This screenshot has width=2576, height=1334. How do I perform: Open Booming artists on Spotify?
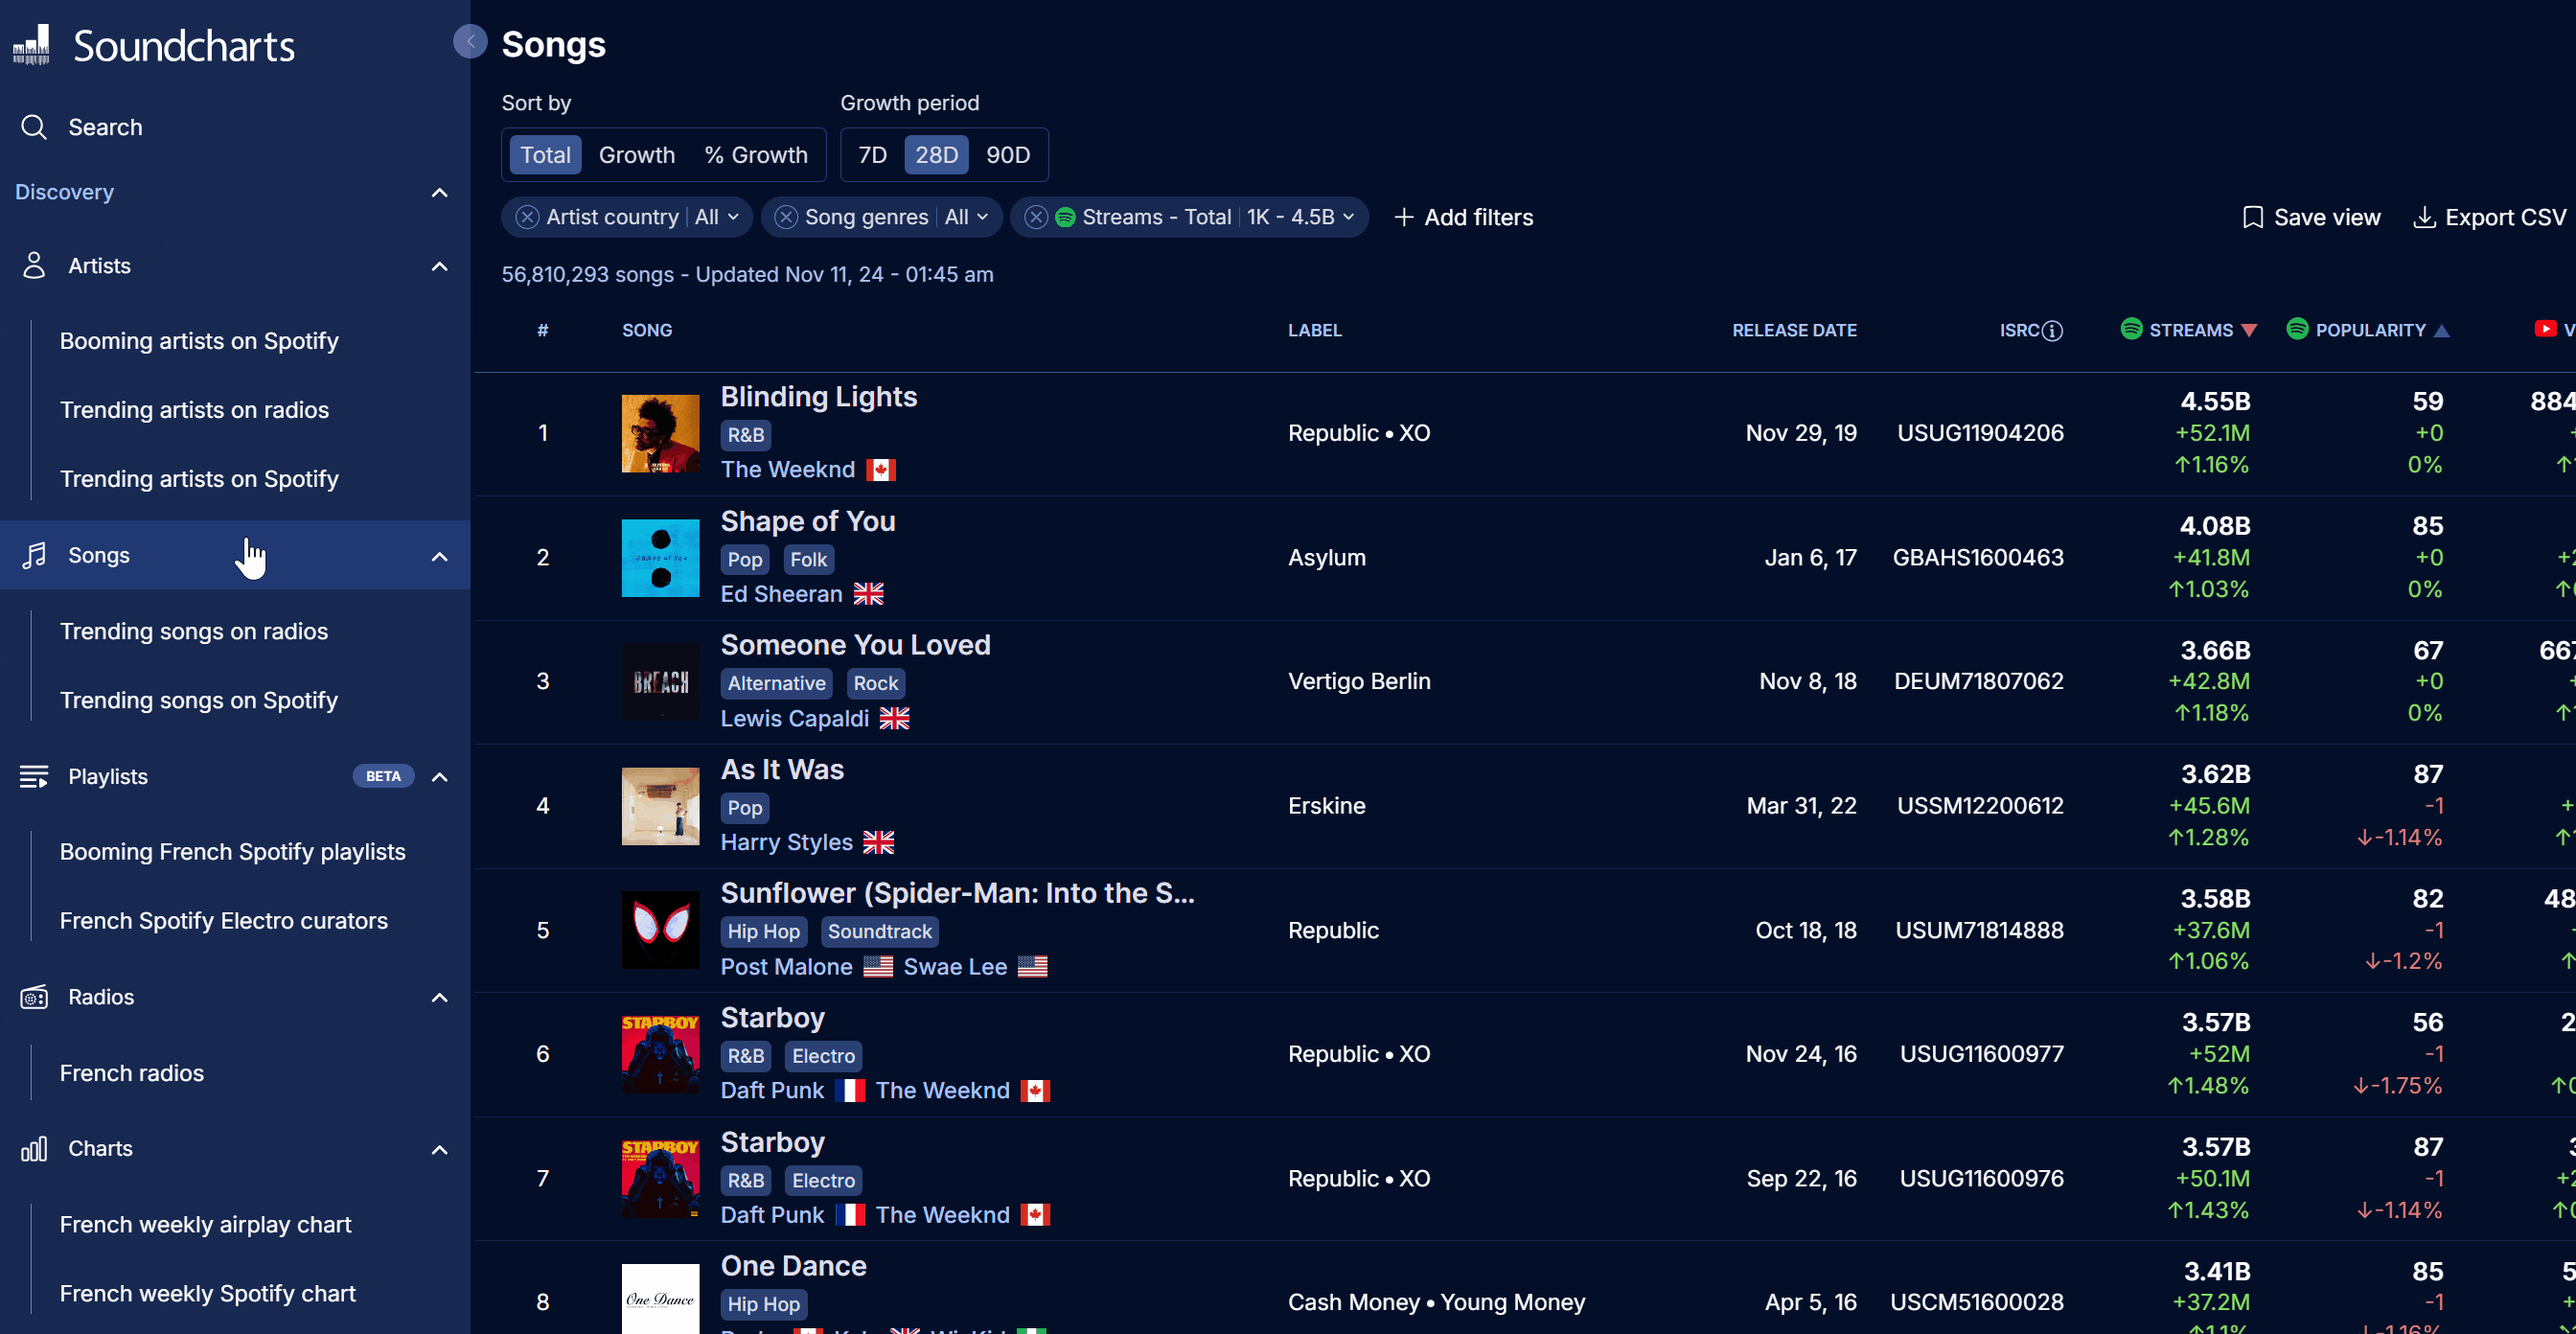pyautogui.click(x=198, y=341)
